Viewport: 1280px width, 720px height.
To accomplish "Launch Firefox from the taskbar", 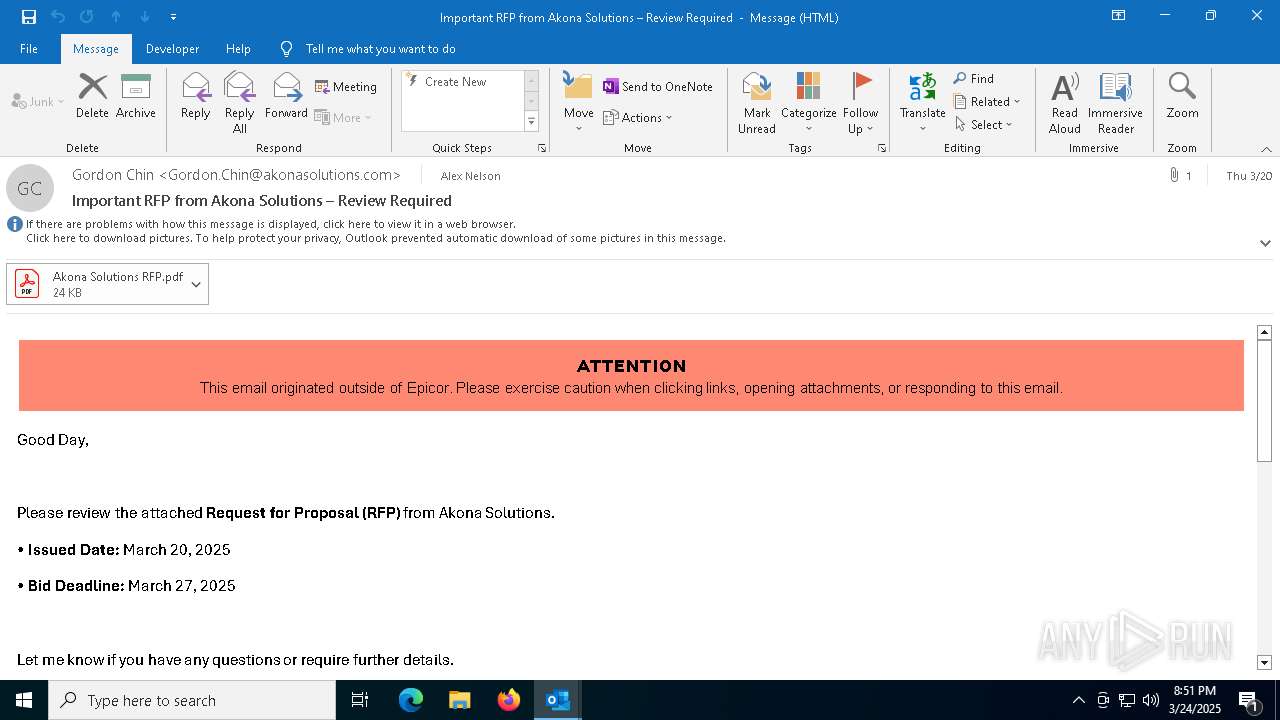I will click(509, 700).
